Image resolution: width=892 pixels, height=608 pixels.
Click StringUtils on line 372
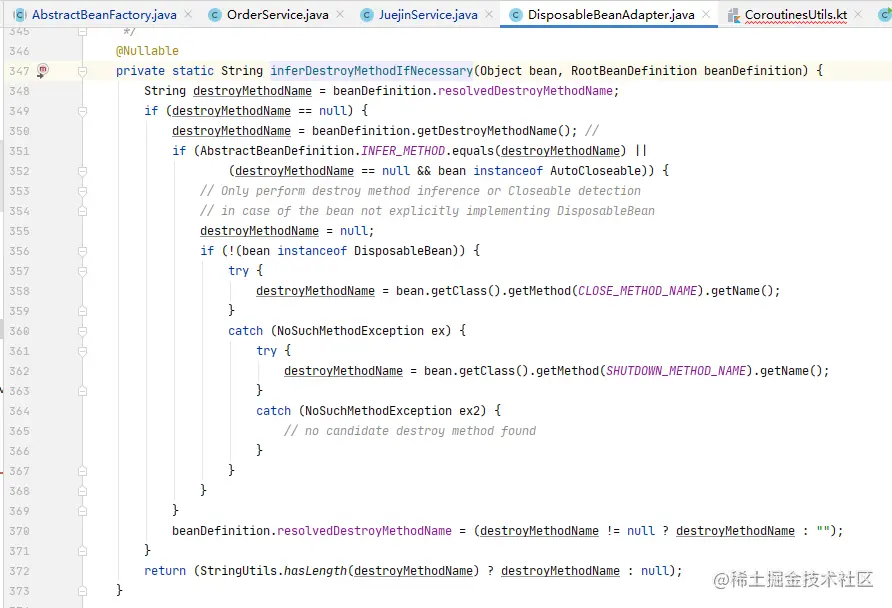click(x=238, y=571)
